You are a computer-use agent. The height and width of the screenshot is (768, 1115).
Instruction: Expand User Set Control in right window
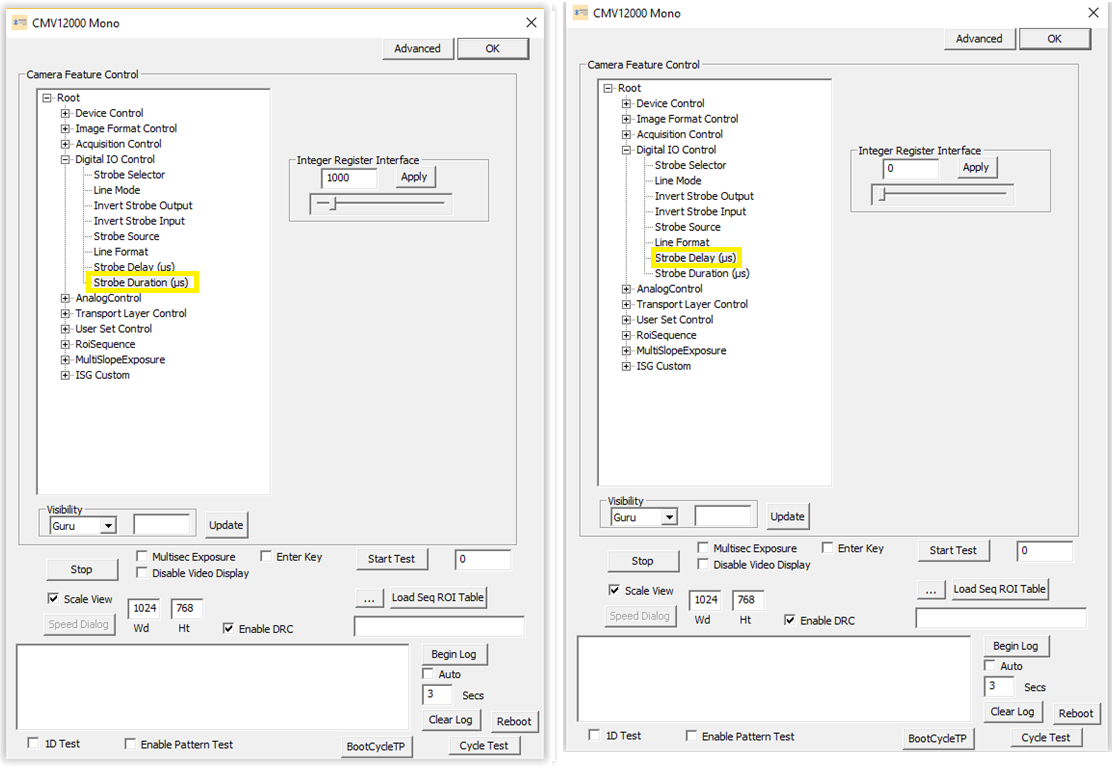point(626,320)
